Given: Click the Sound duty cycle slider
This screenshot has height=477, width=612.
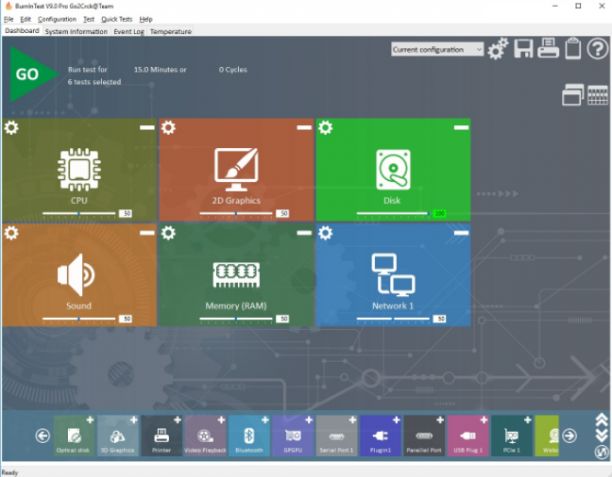Looking at the screenshot, I should 79,319.
